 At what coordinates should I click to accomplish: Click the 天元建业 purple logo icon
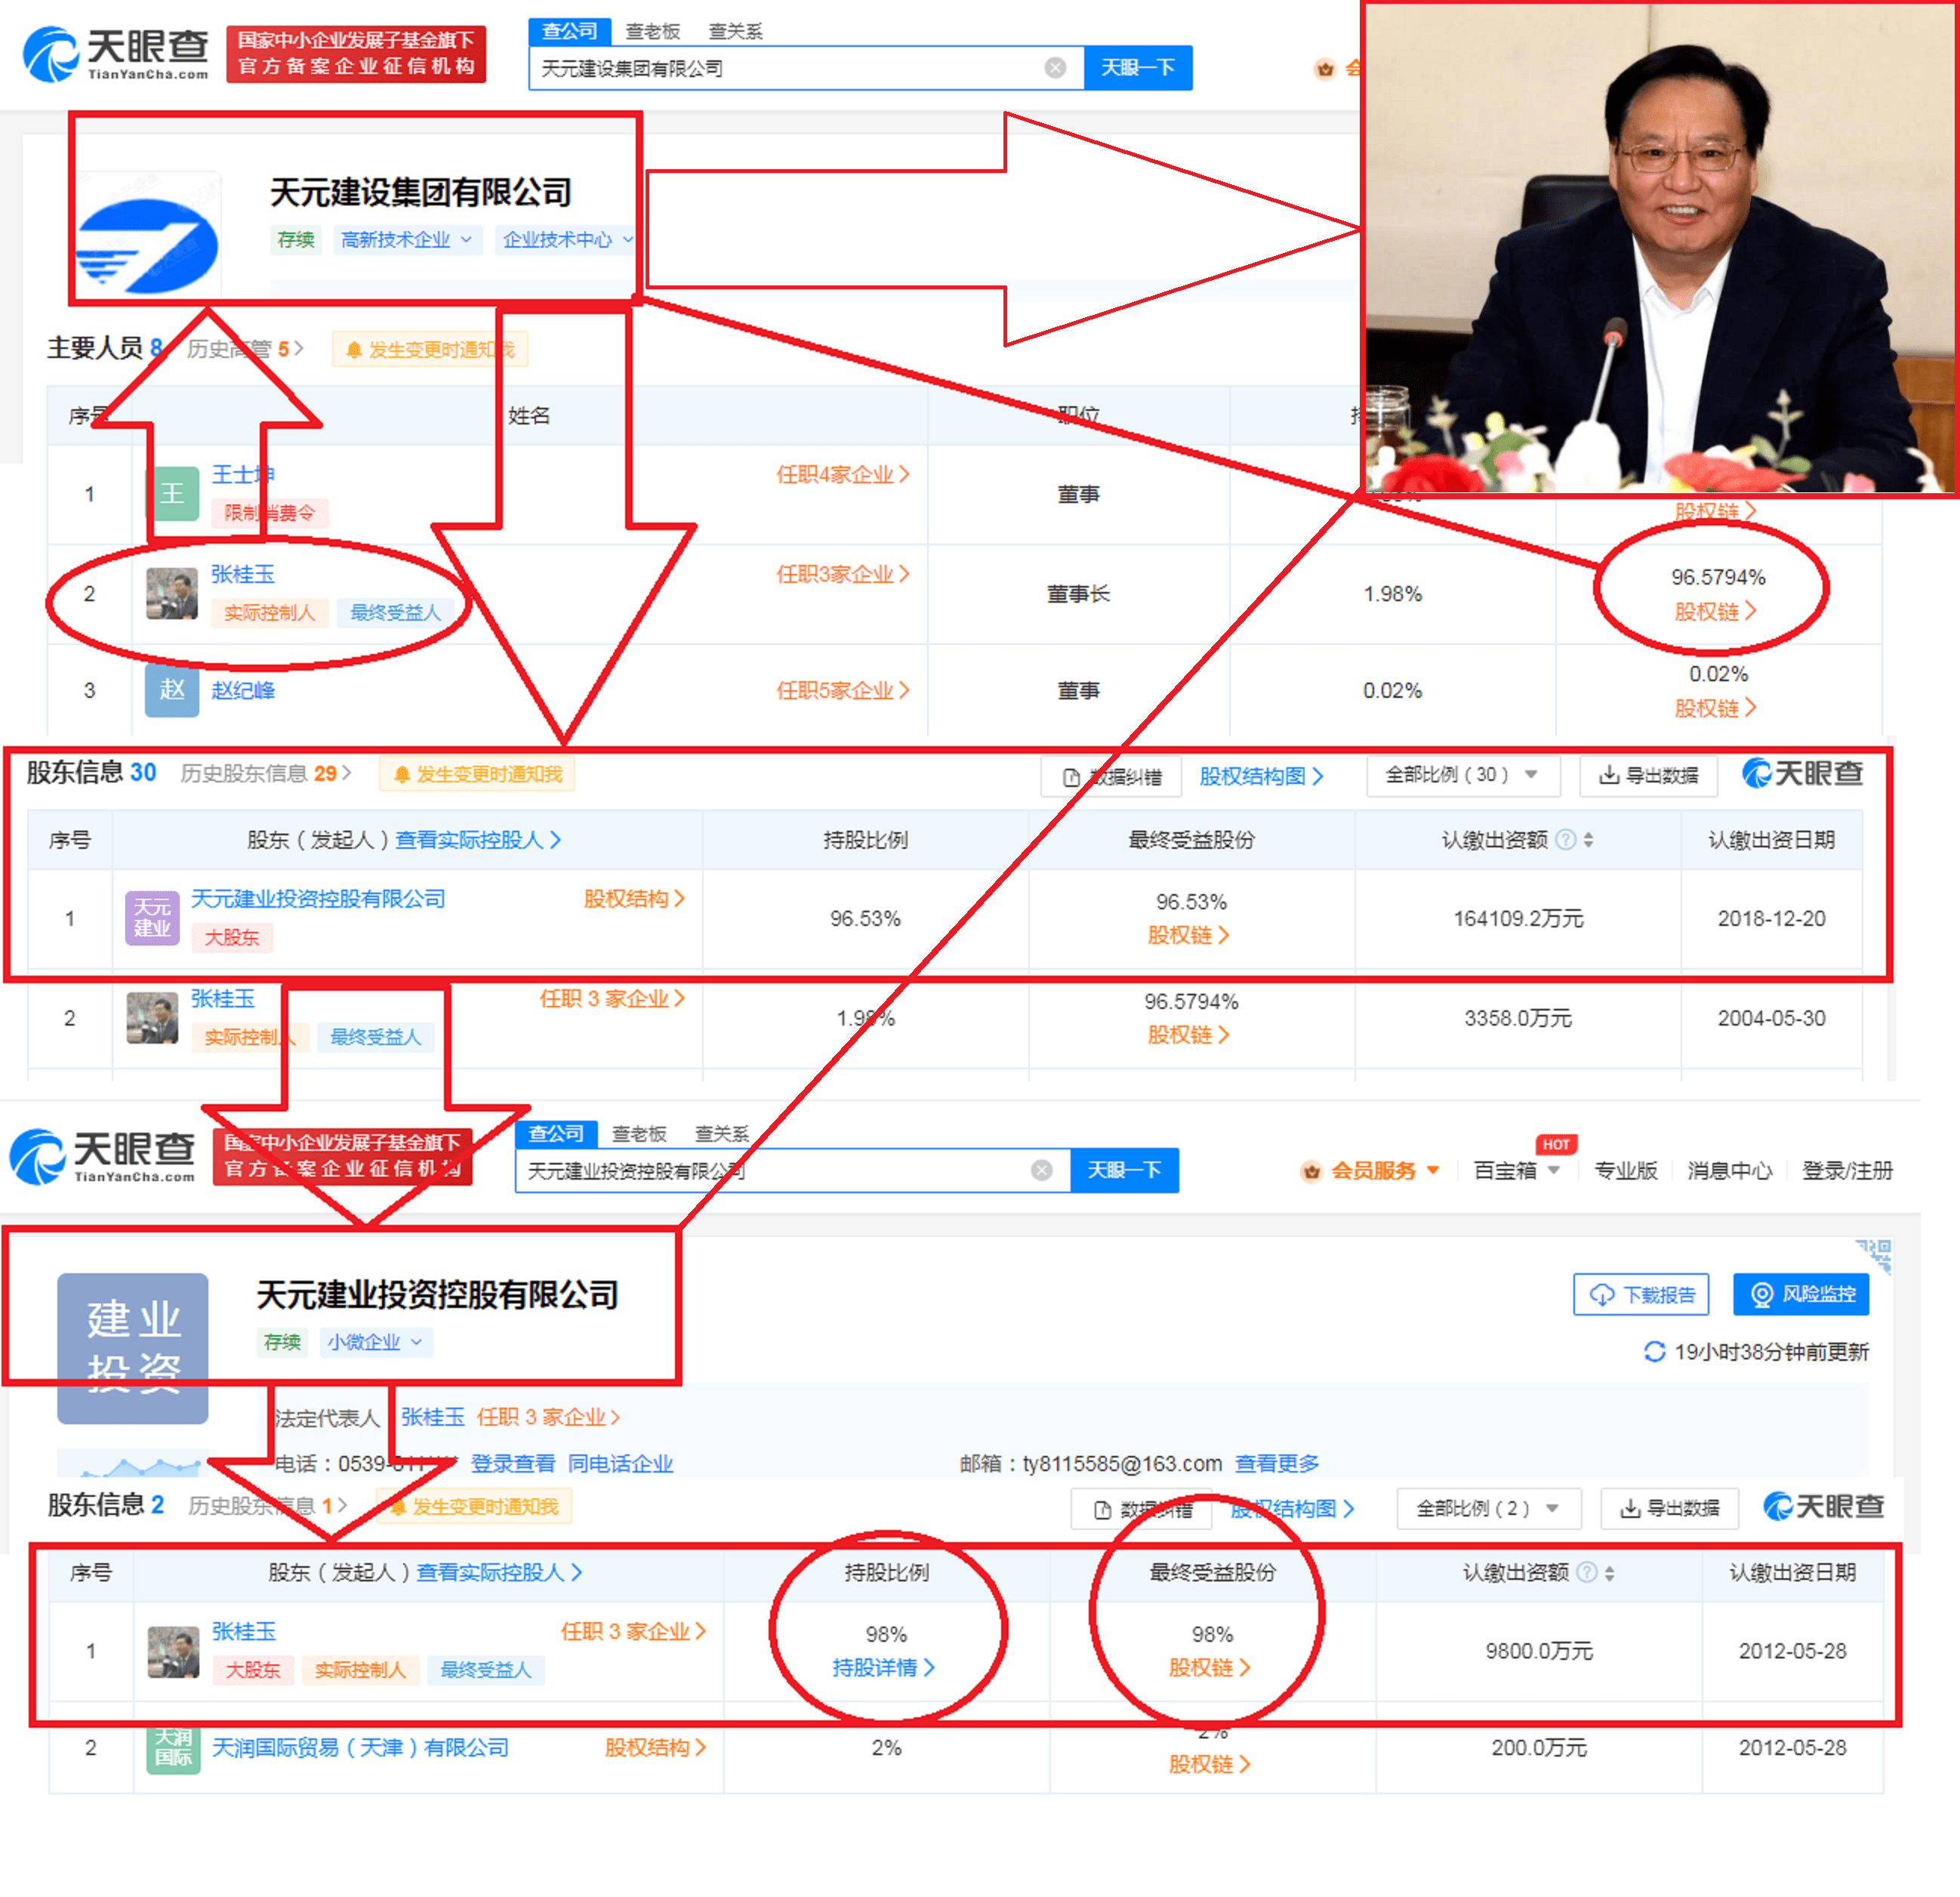152,917
